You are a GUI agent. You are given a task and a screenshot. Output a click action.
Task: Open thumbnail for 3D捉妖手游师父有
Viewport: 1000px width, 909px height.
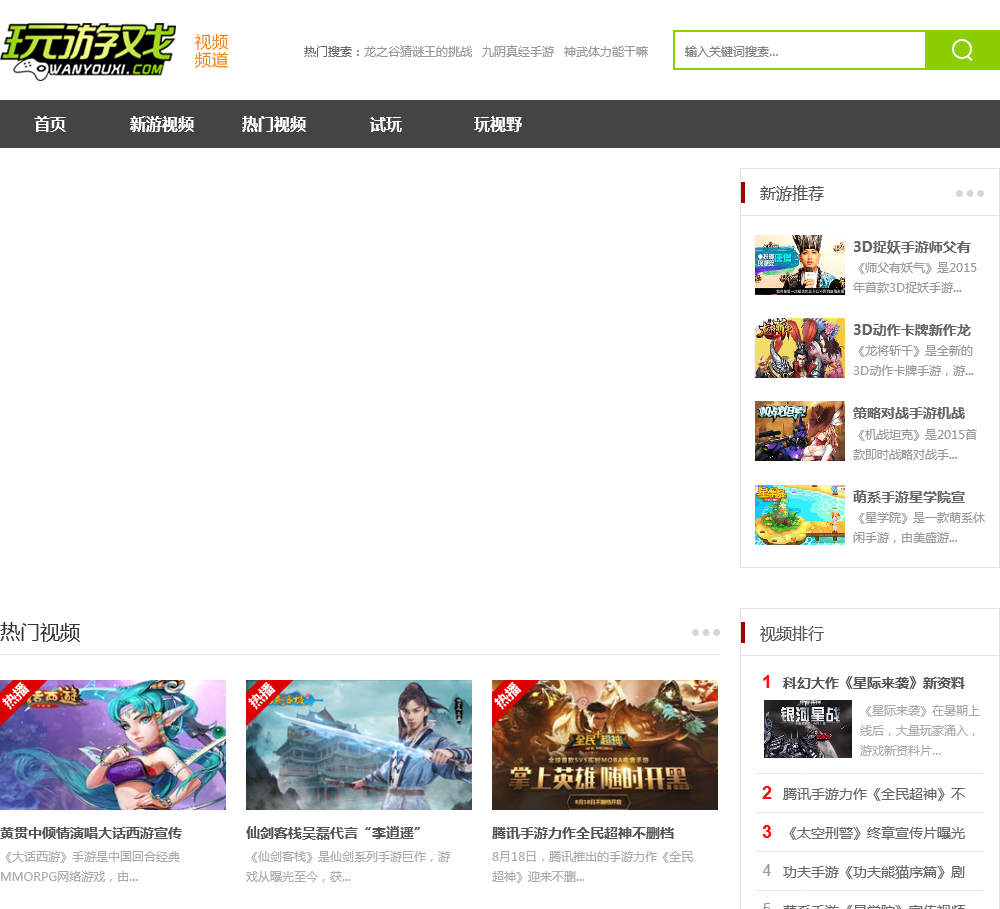[800, 265]
